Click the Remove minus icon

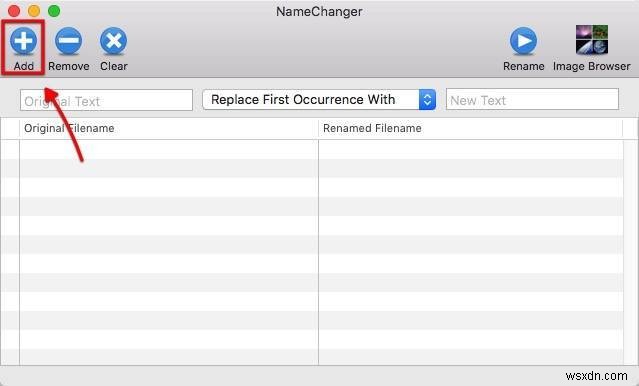point(68,41)
